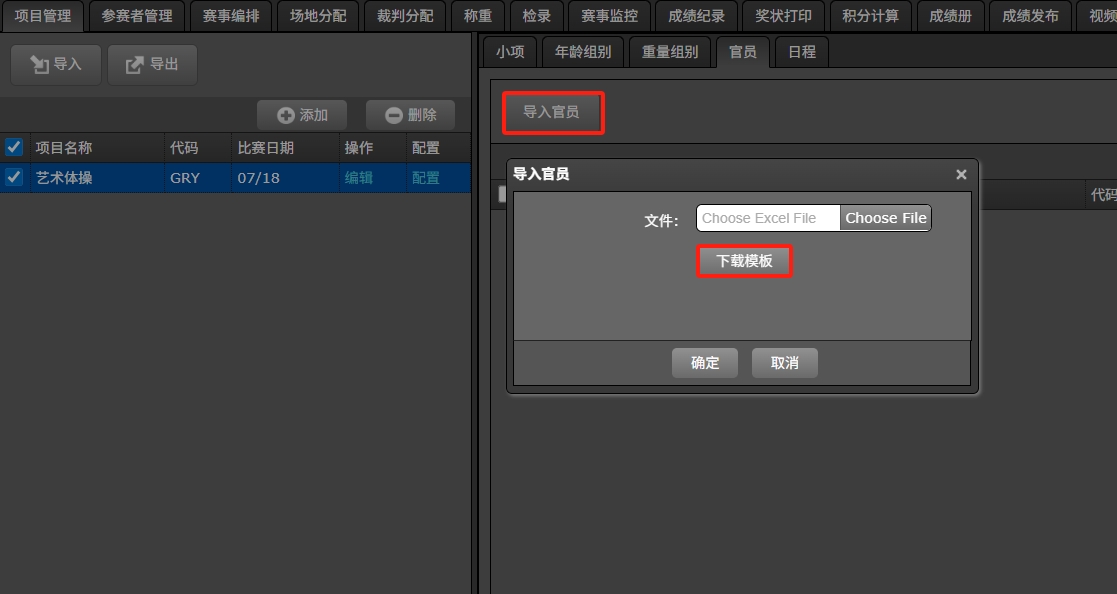
Task: Click the 文件 file input field
Action: (x=767, y=217)
